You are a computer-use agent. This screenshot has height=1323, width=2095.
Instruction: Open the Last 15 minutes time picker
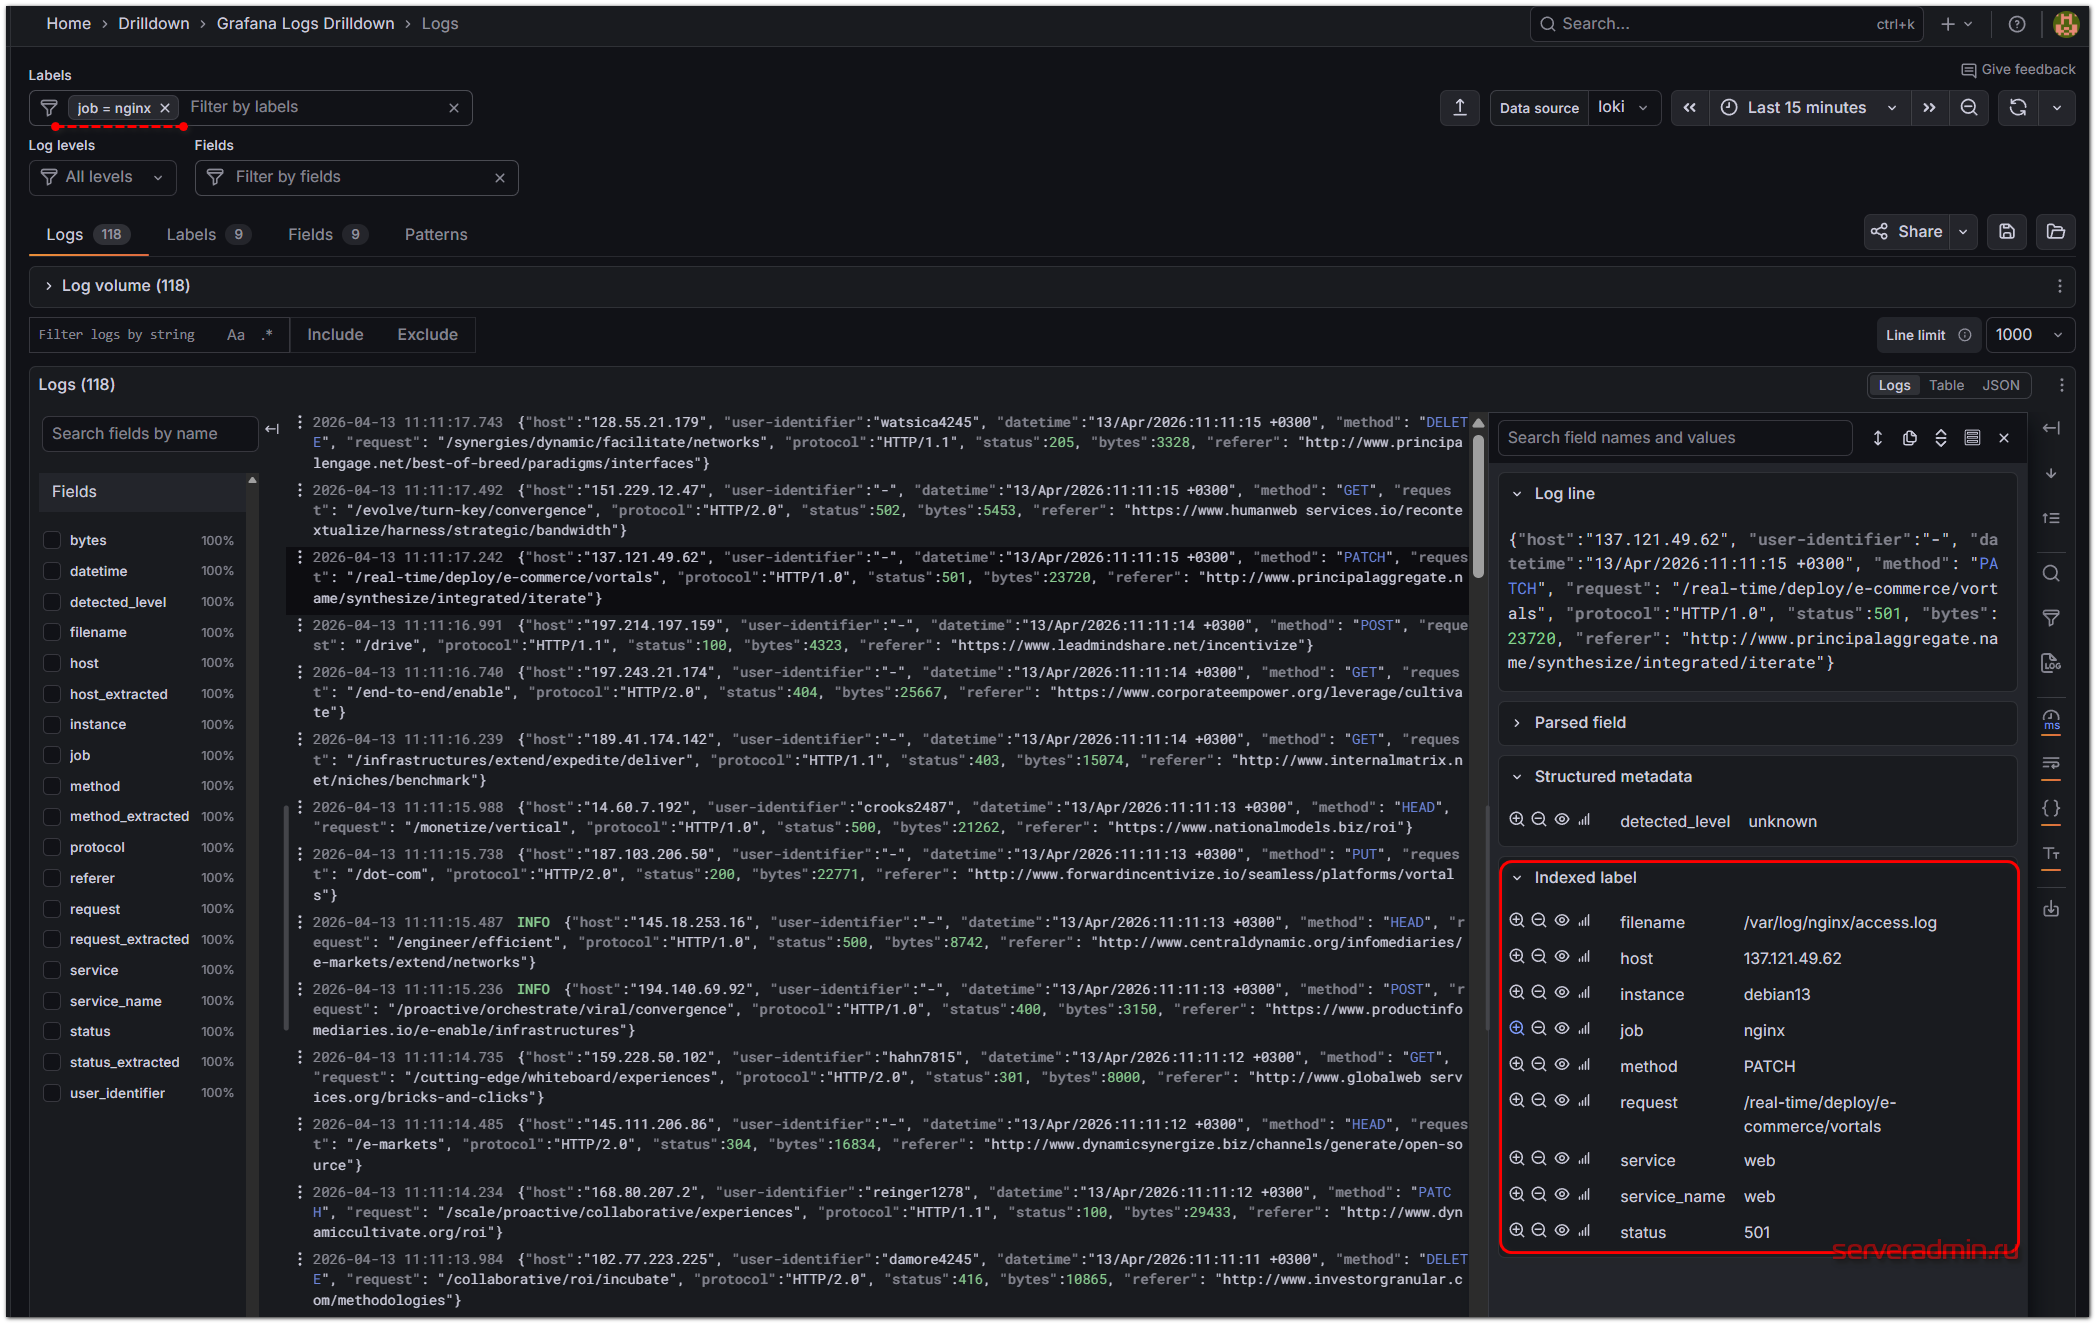click(1806, 108)
